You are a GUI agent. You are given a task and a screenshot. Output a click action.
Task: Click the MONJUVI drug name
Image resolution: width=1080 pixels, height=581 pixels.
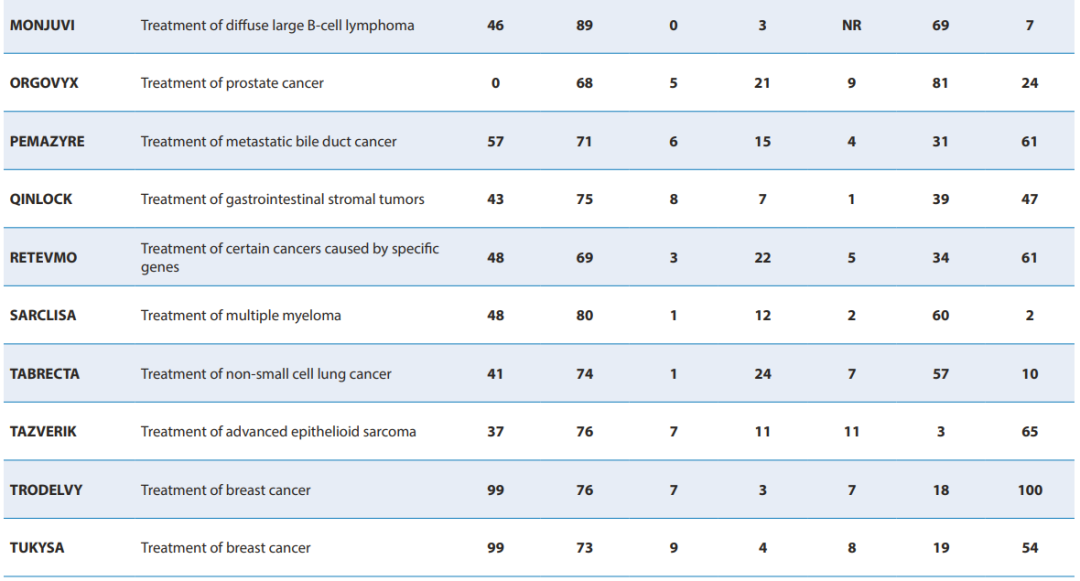tap(43, 25)
